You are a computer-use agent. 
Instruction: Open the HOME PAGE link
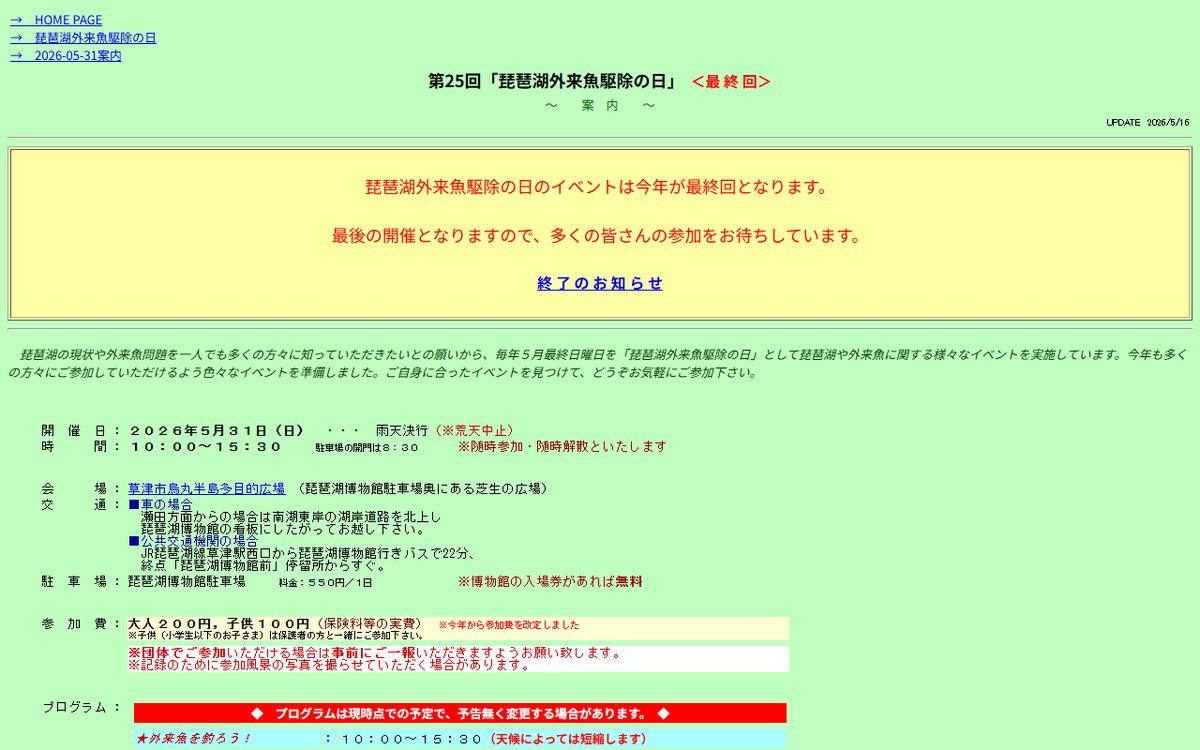(56, 20)
